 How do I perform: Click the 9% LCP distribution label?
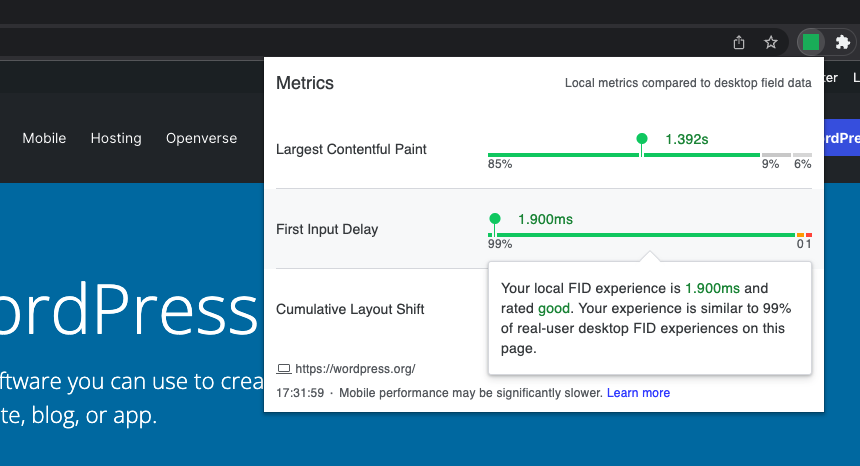tap(770, 164)
